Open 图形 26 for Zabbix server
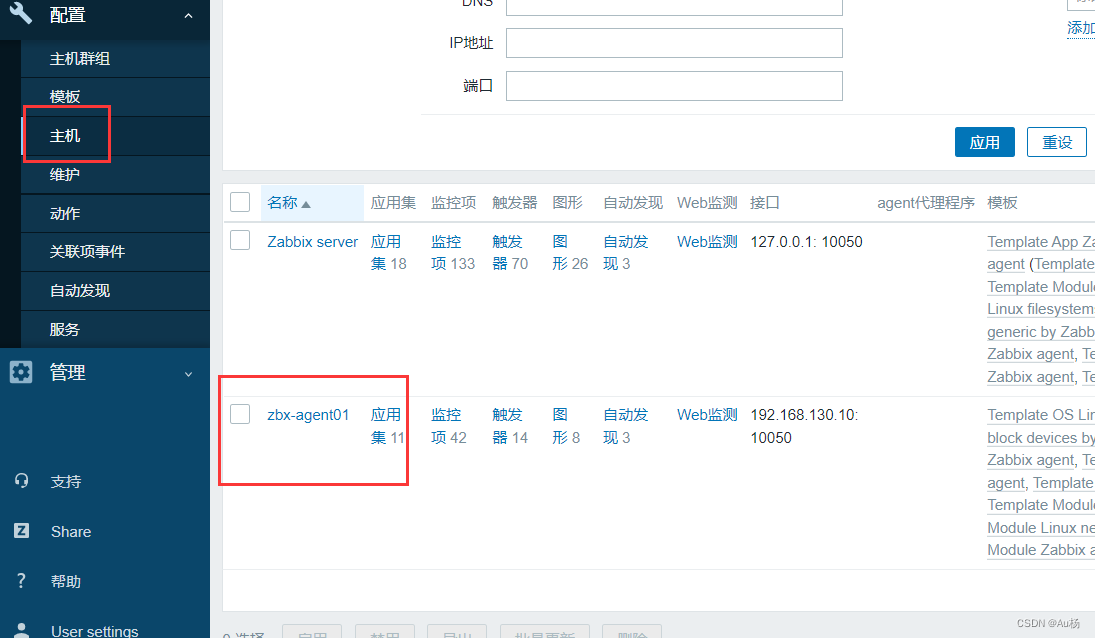The height and width of the screenshot is (638, 1095). click(570, 253)
